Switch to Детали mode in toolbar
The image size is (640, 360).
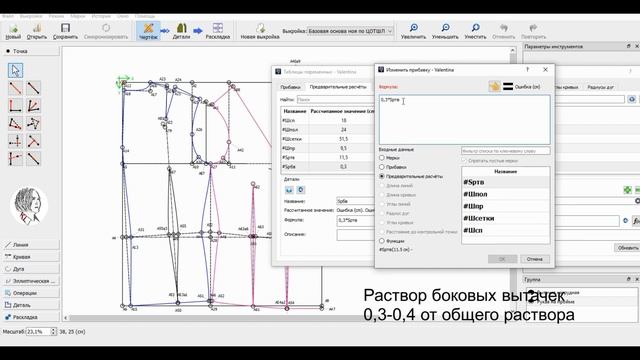tap(181, 31)
